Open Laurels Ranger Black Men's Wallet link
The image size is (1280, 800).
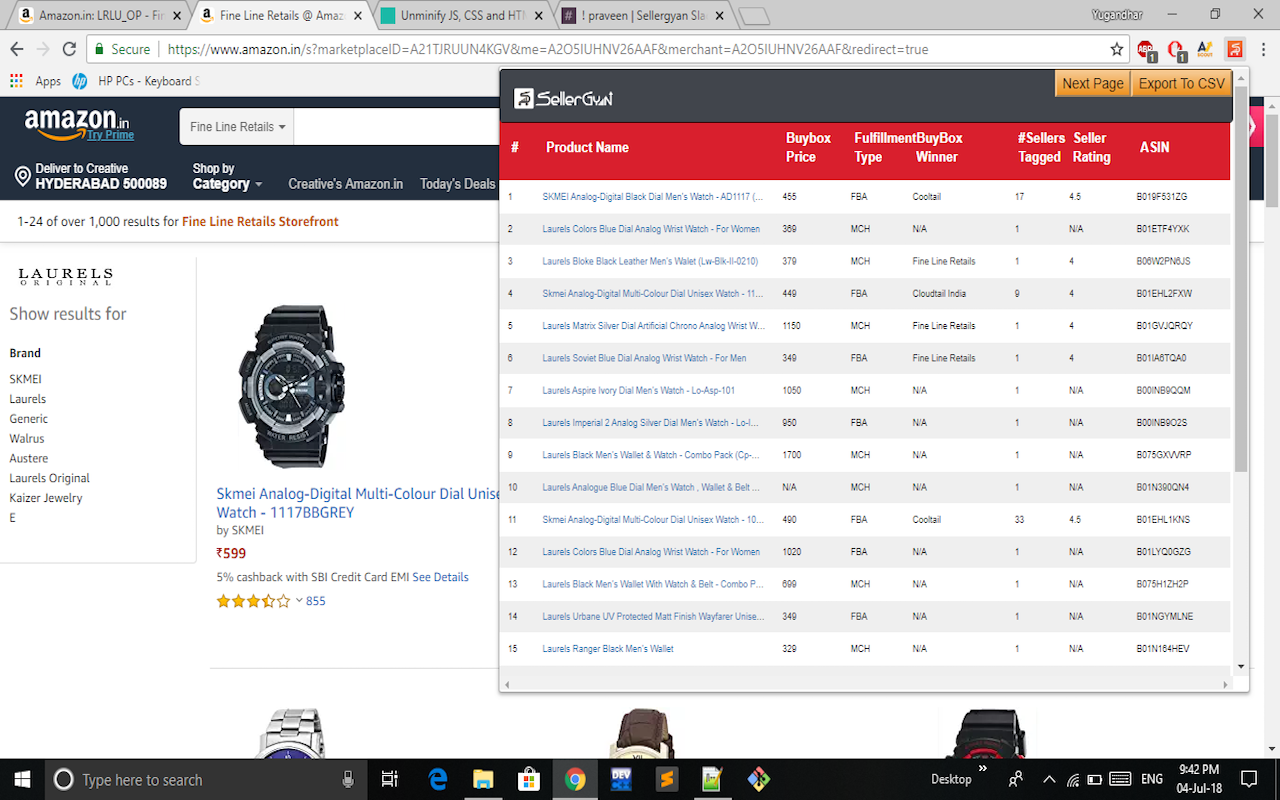608,649
